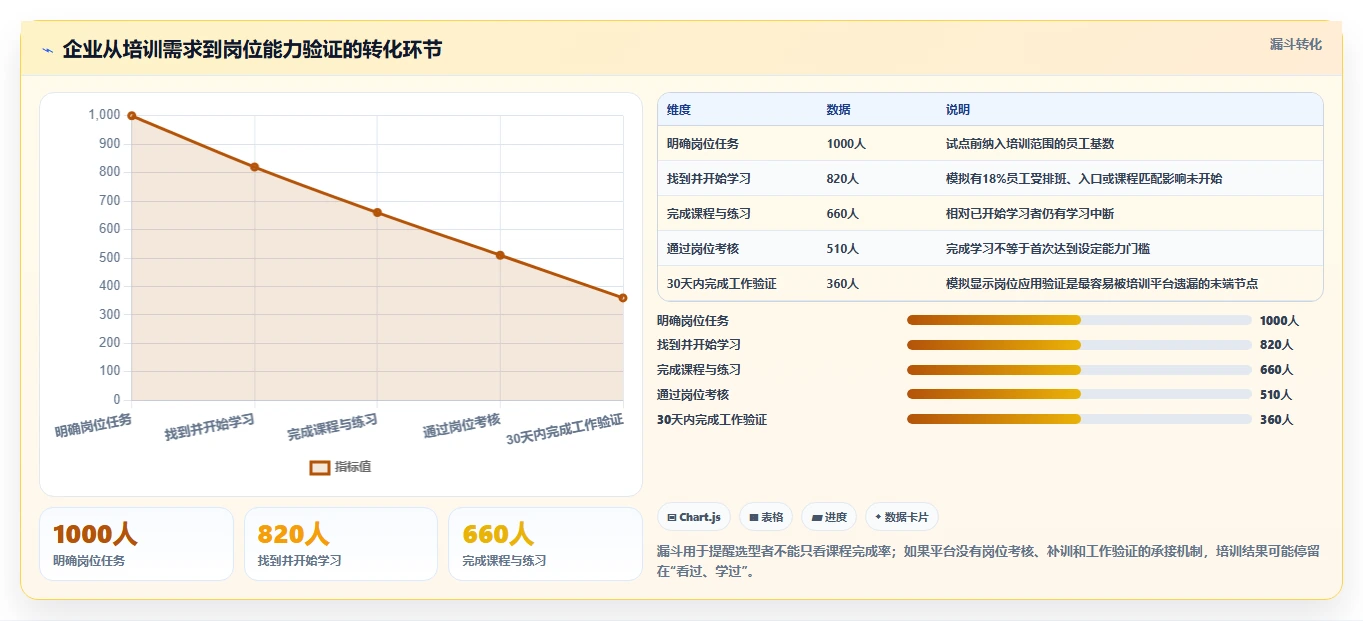Click the 相对已开始学习者仍有学习中断 description
Image resolution: width=1363 pixels, height=621 pixels.
pos(1030,214)
